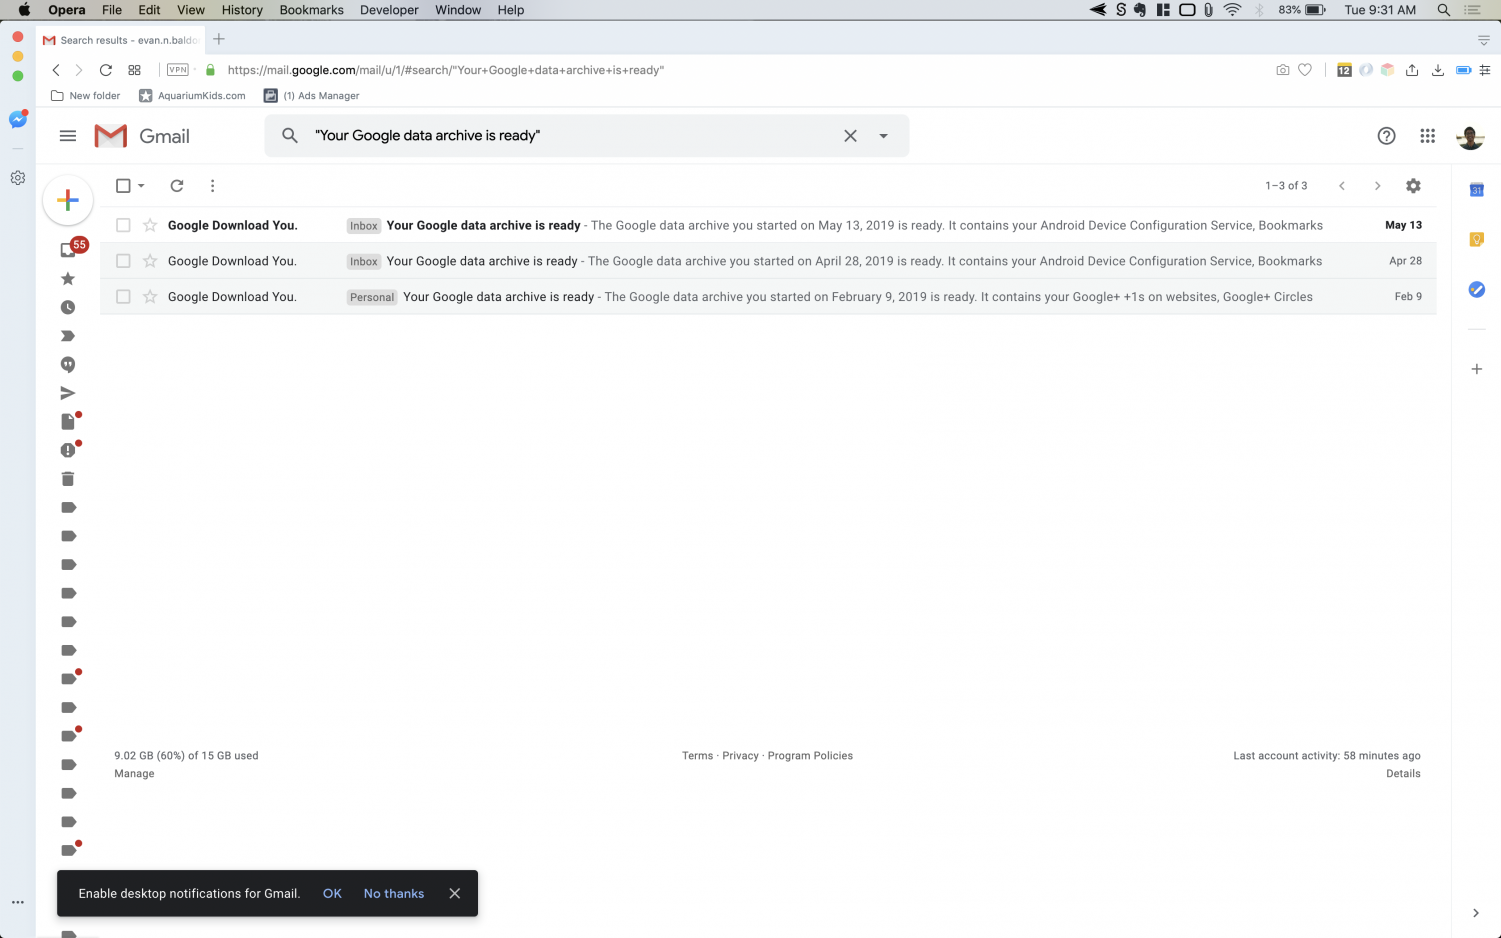This screenshot has width=1501, height=938.
Task: Select the May 13 email checkbox
Action: pyautogui.click(x=123, y=226)
